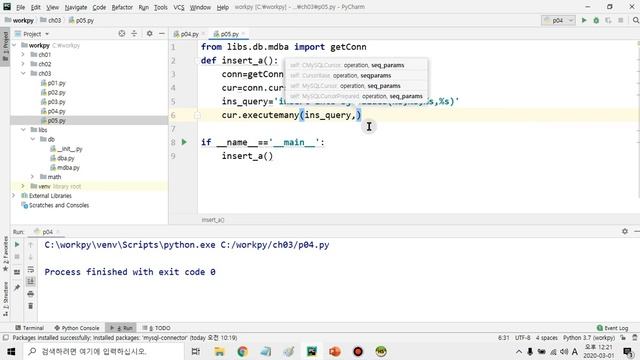Open the Python Console tool window

(x=77, y=328)
